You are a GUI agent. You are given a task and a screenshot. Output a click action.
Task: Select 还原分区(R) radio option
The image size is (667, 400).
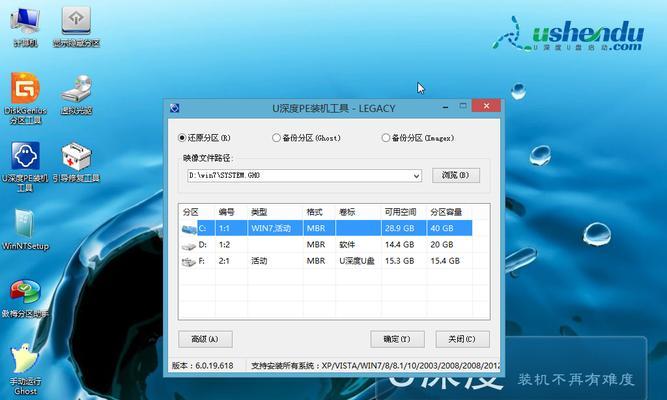click(205, 138)
